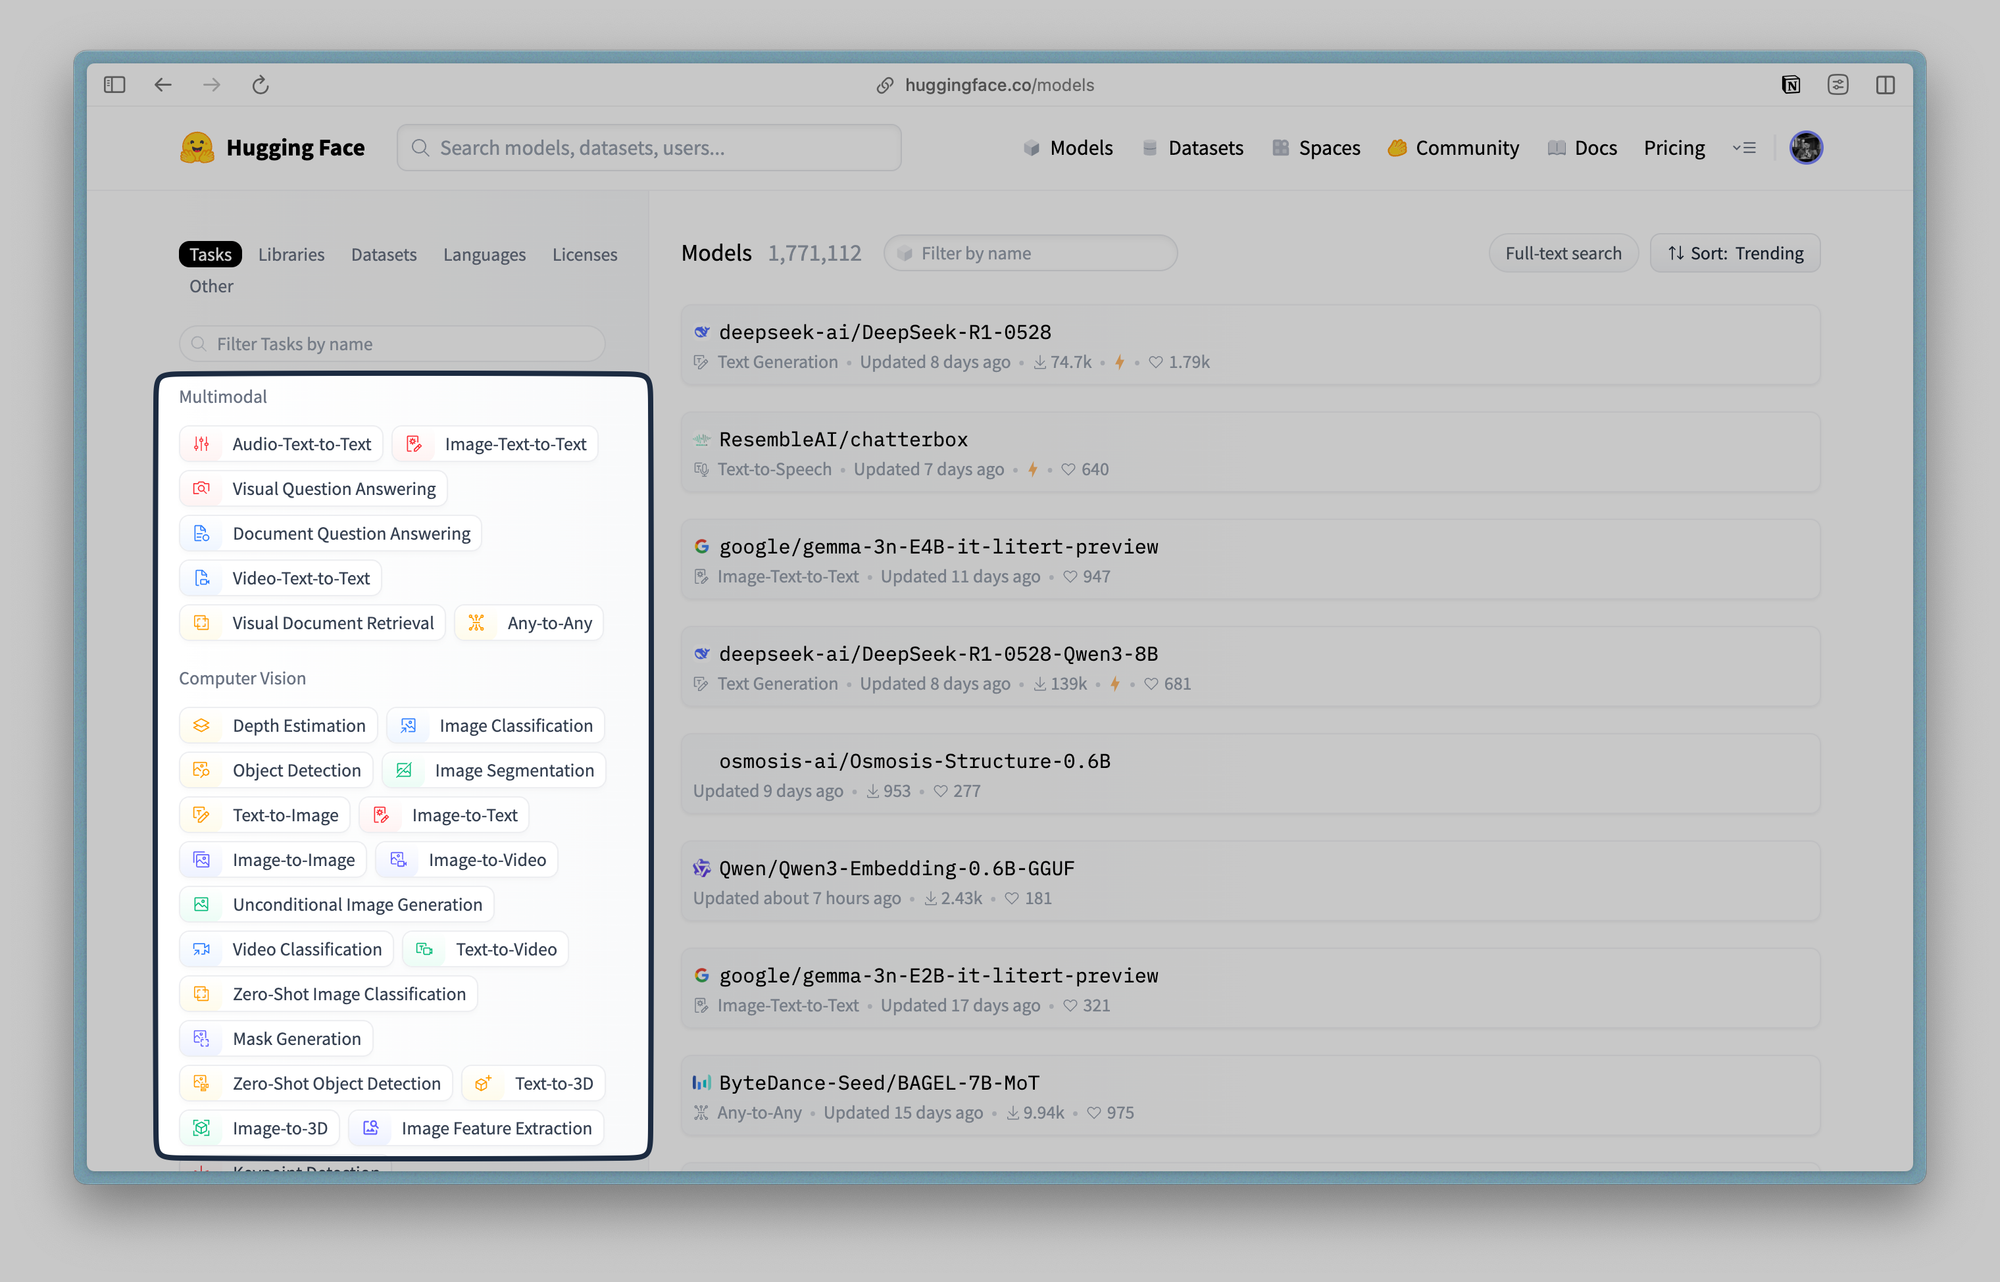
Task: Open google/gemma-3n-E4B-it-litert-preview model
Action: [1250, 559]
